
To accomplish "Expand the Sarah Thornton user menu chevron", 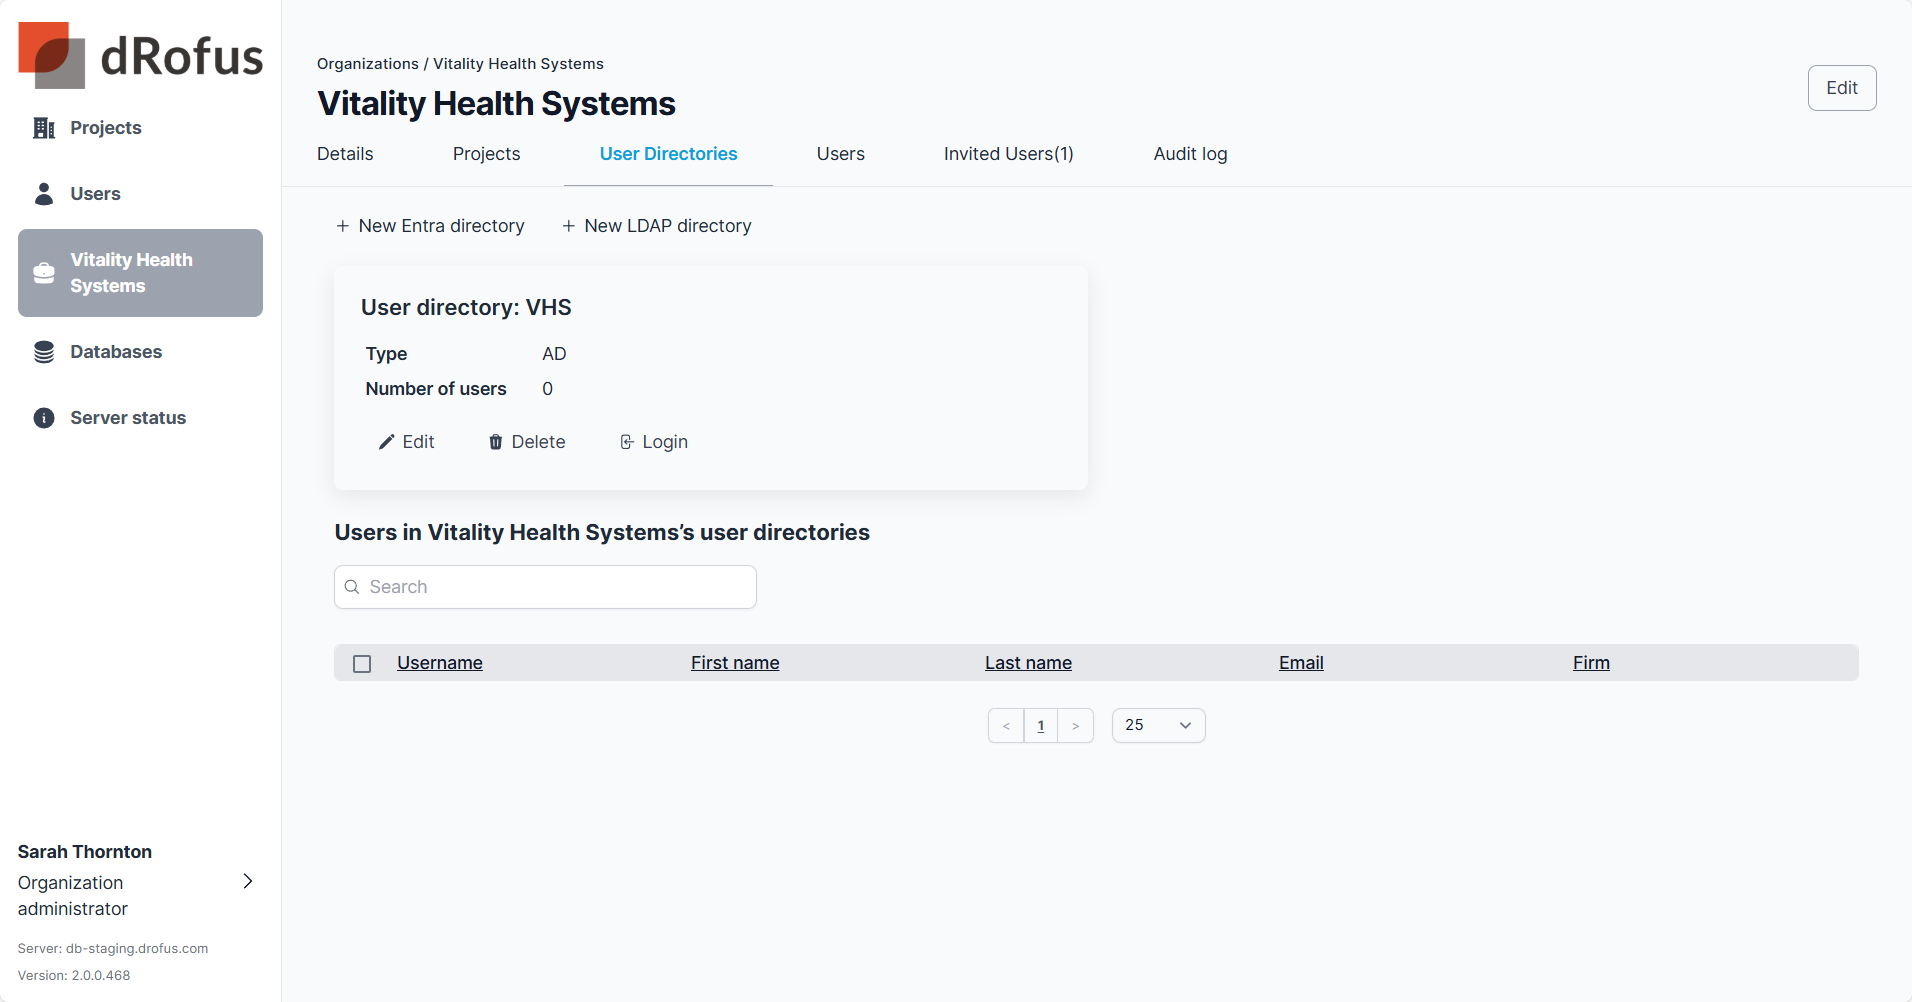I will (248, 881).
